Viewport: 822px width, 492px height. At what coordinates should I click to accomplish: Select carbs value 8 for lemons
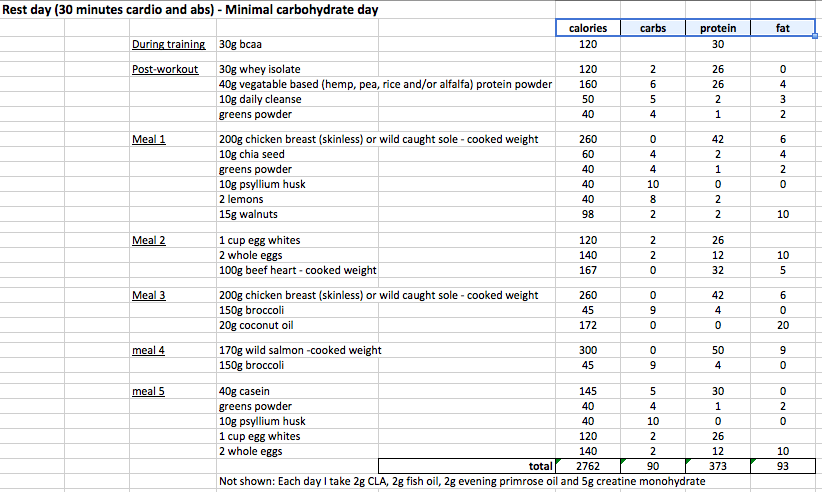coord(653,199)
